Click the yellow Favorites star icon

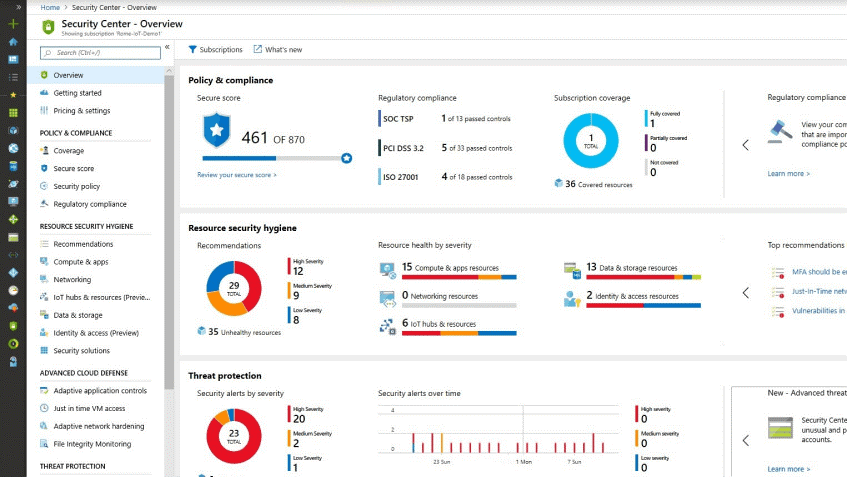tap(14, 95)
